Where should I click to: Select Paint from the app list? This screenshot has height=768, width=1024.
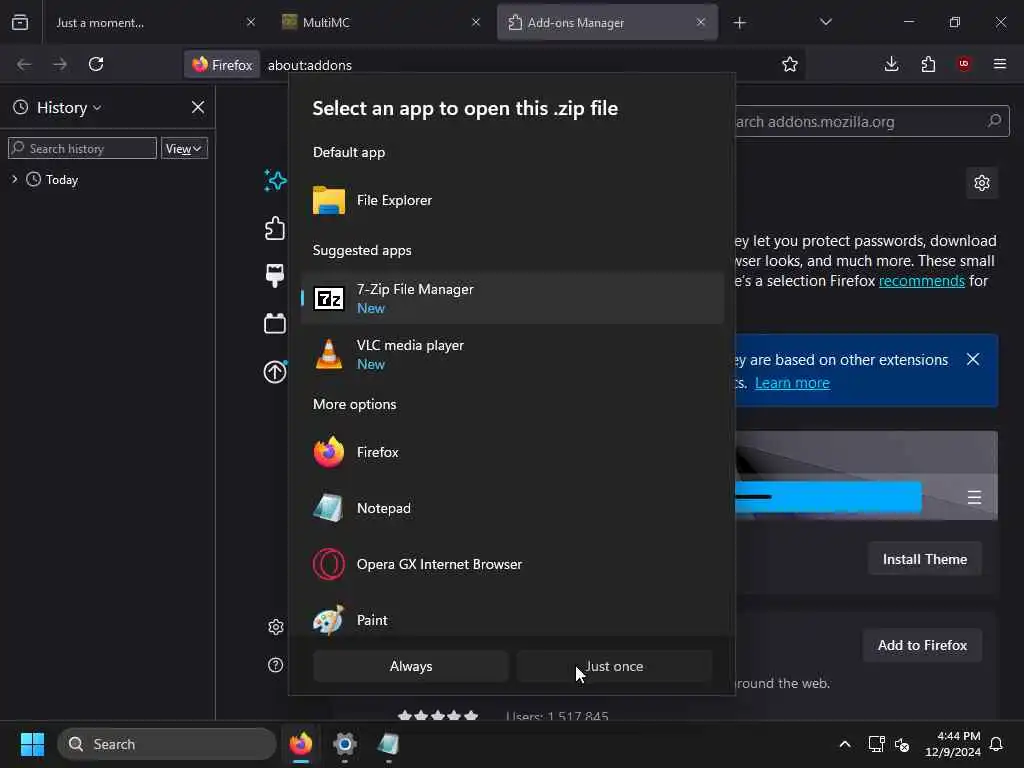tap(512, 620)
